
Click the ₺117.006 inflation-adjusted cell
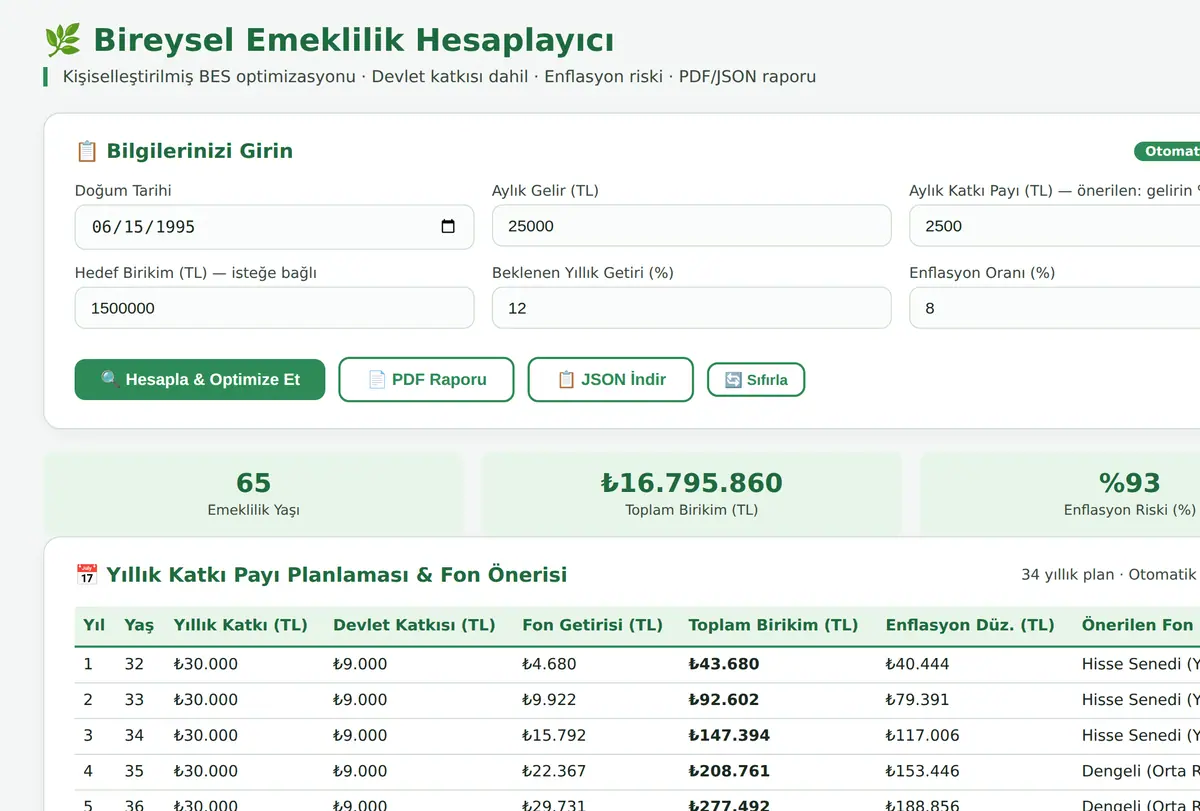[x=922, y=736]
